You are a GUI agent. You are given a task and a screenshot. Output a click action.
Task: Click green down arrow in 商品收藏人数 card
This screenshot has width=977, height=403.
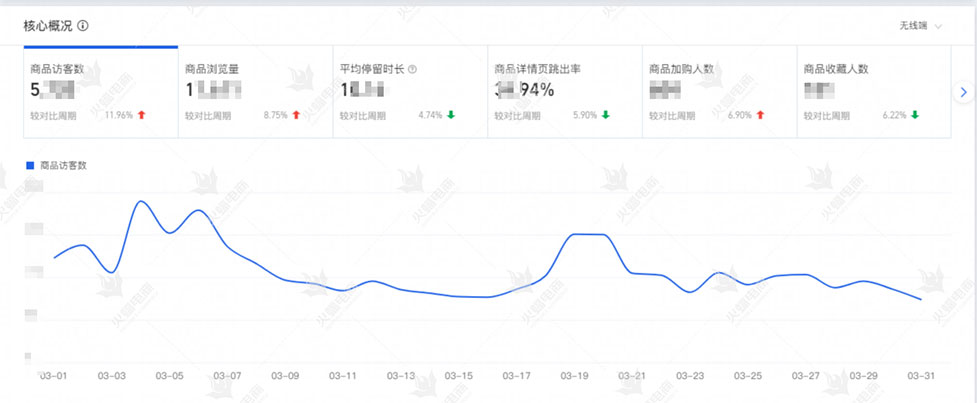(x=914, y=115)
